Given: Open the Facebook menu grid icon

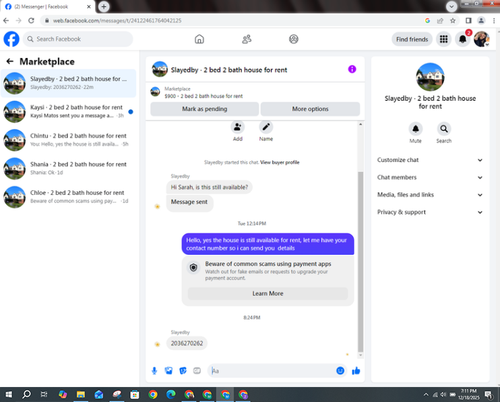Looking at the screenshot, I should tap(444, 39).
